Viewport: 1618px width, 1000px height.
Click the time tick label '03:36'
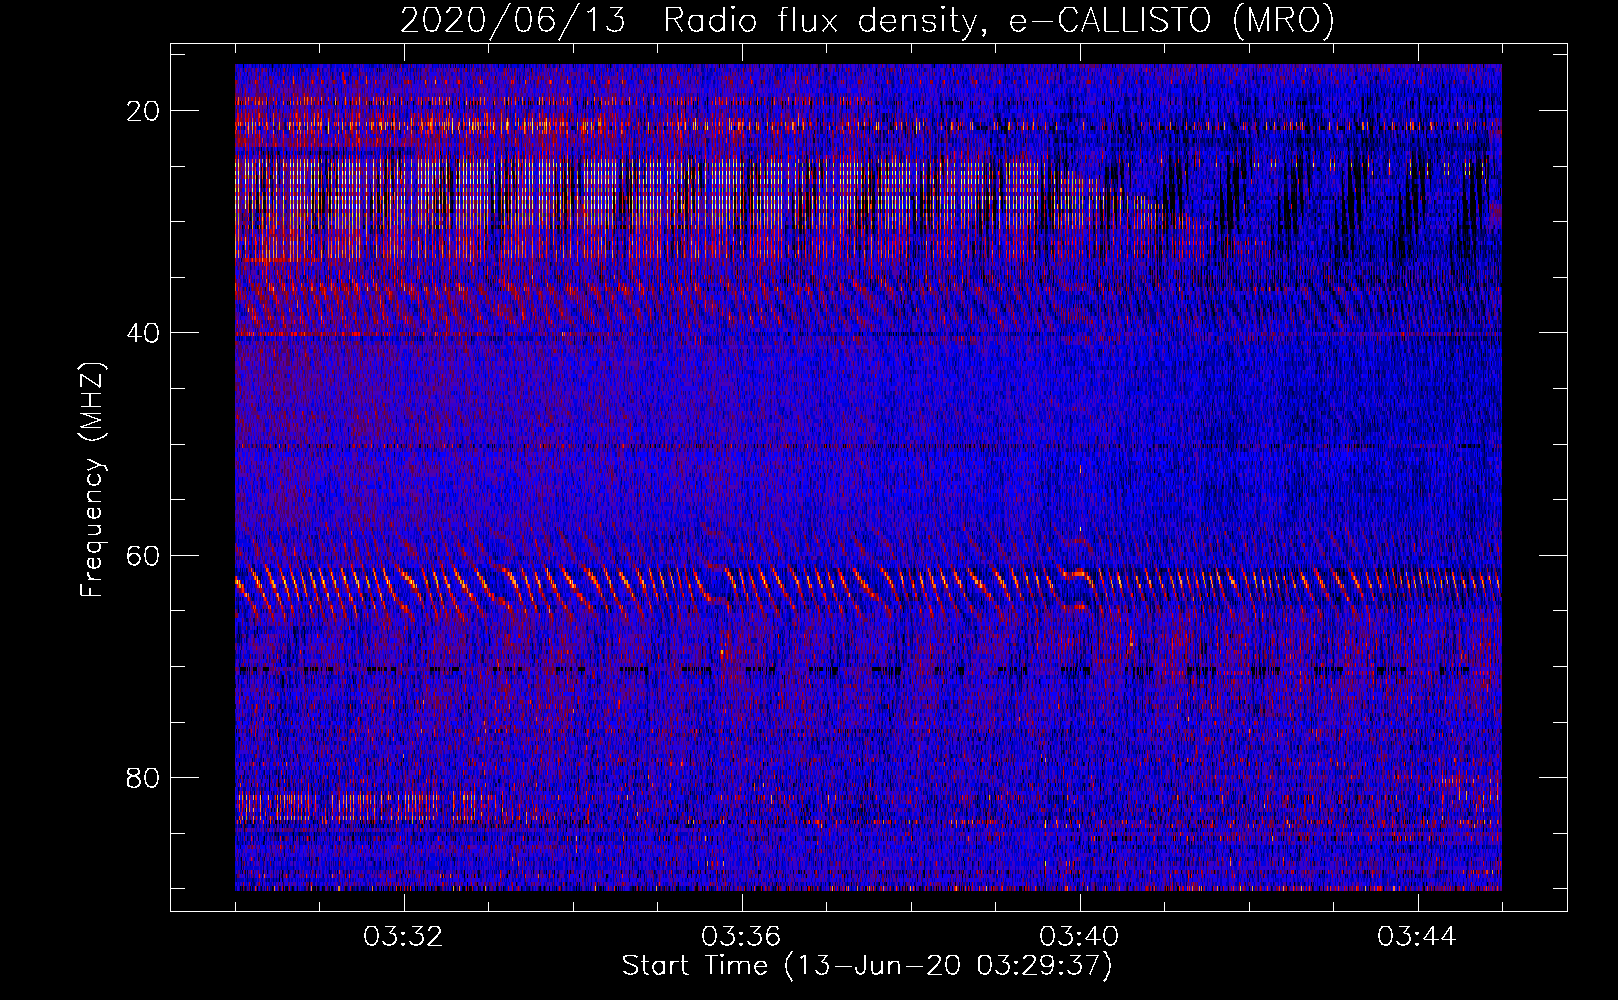click(x=742, y=937)
